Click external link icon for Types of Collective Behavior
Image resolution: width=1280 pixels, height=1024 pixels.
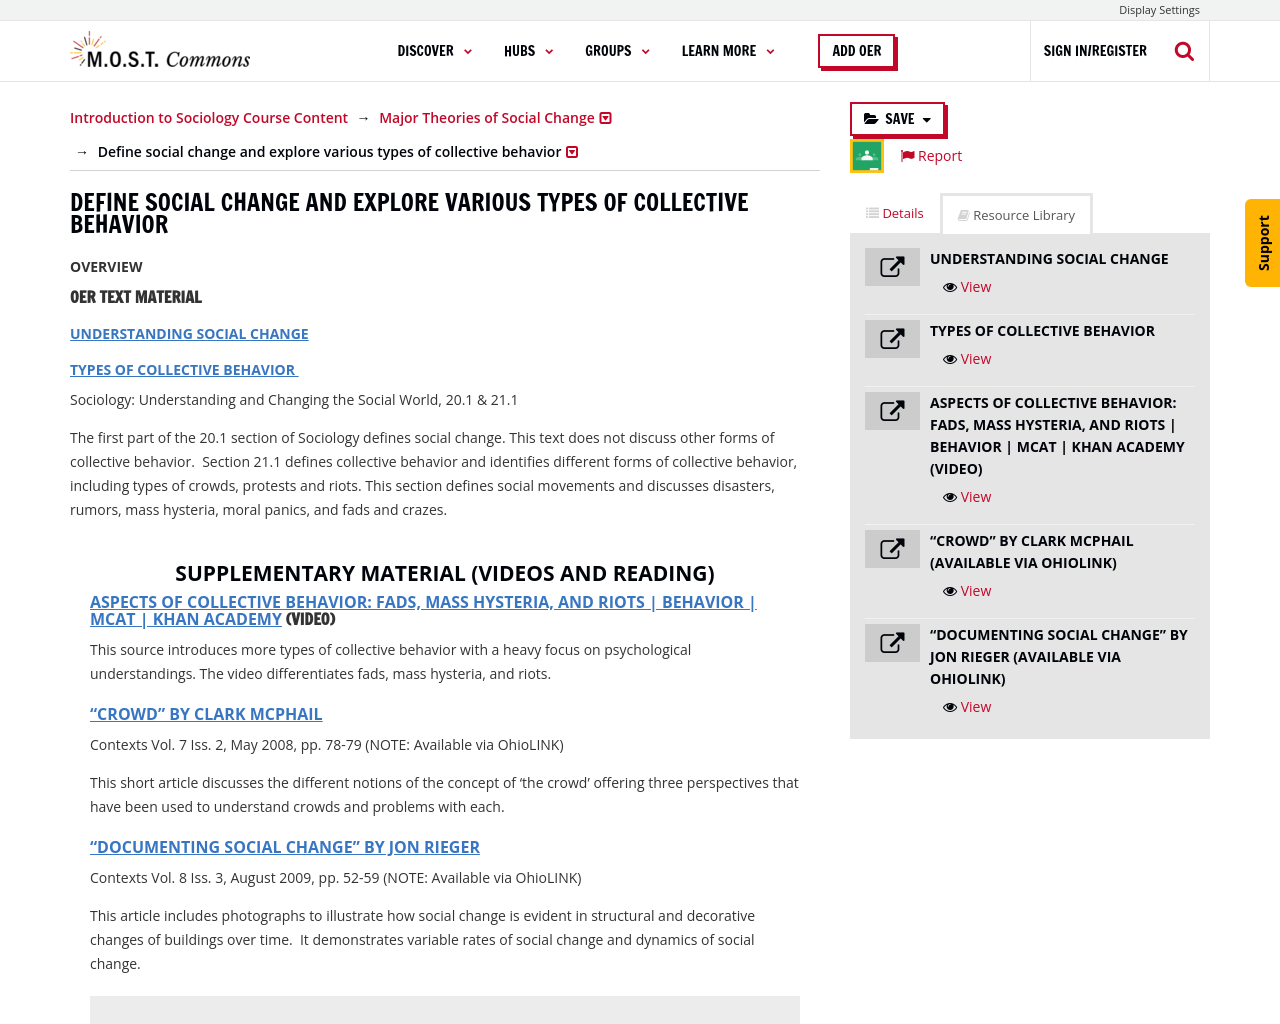(892, 339)
